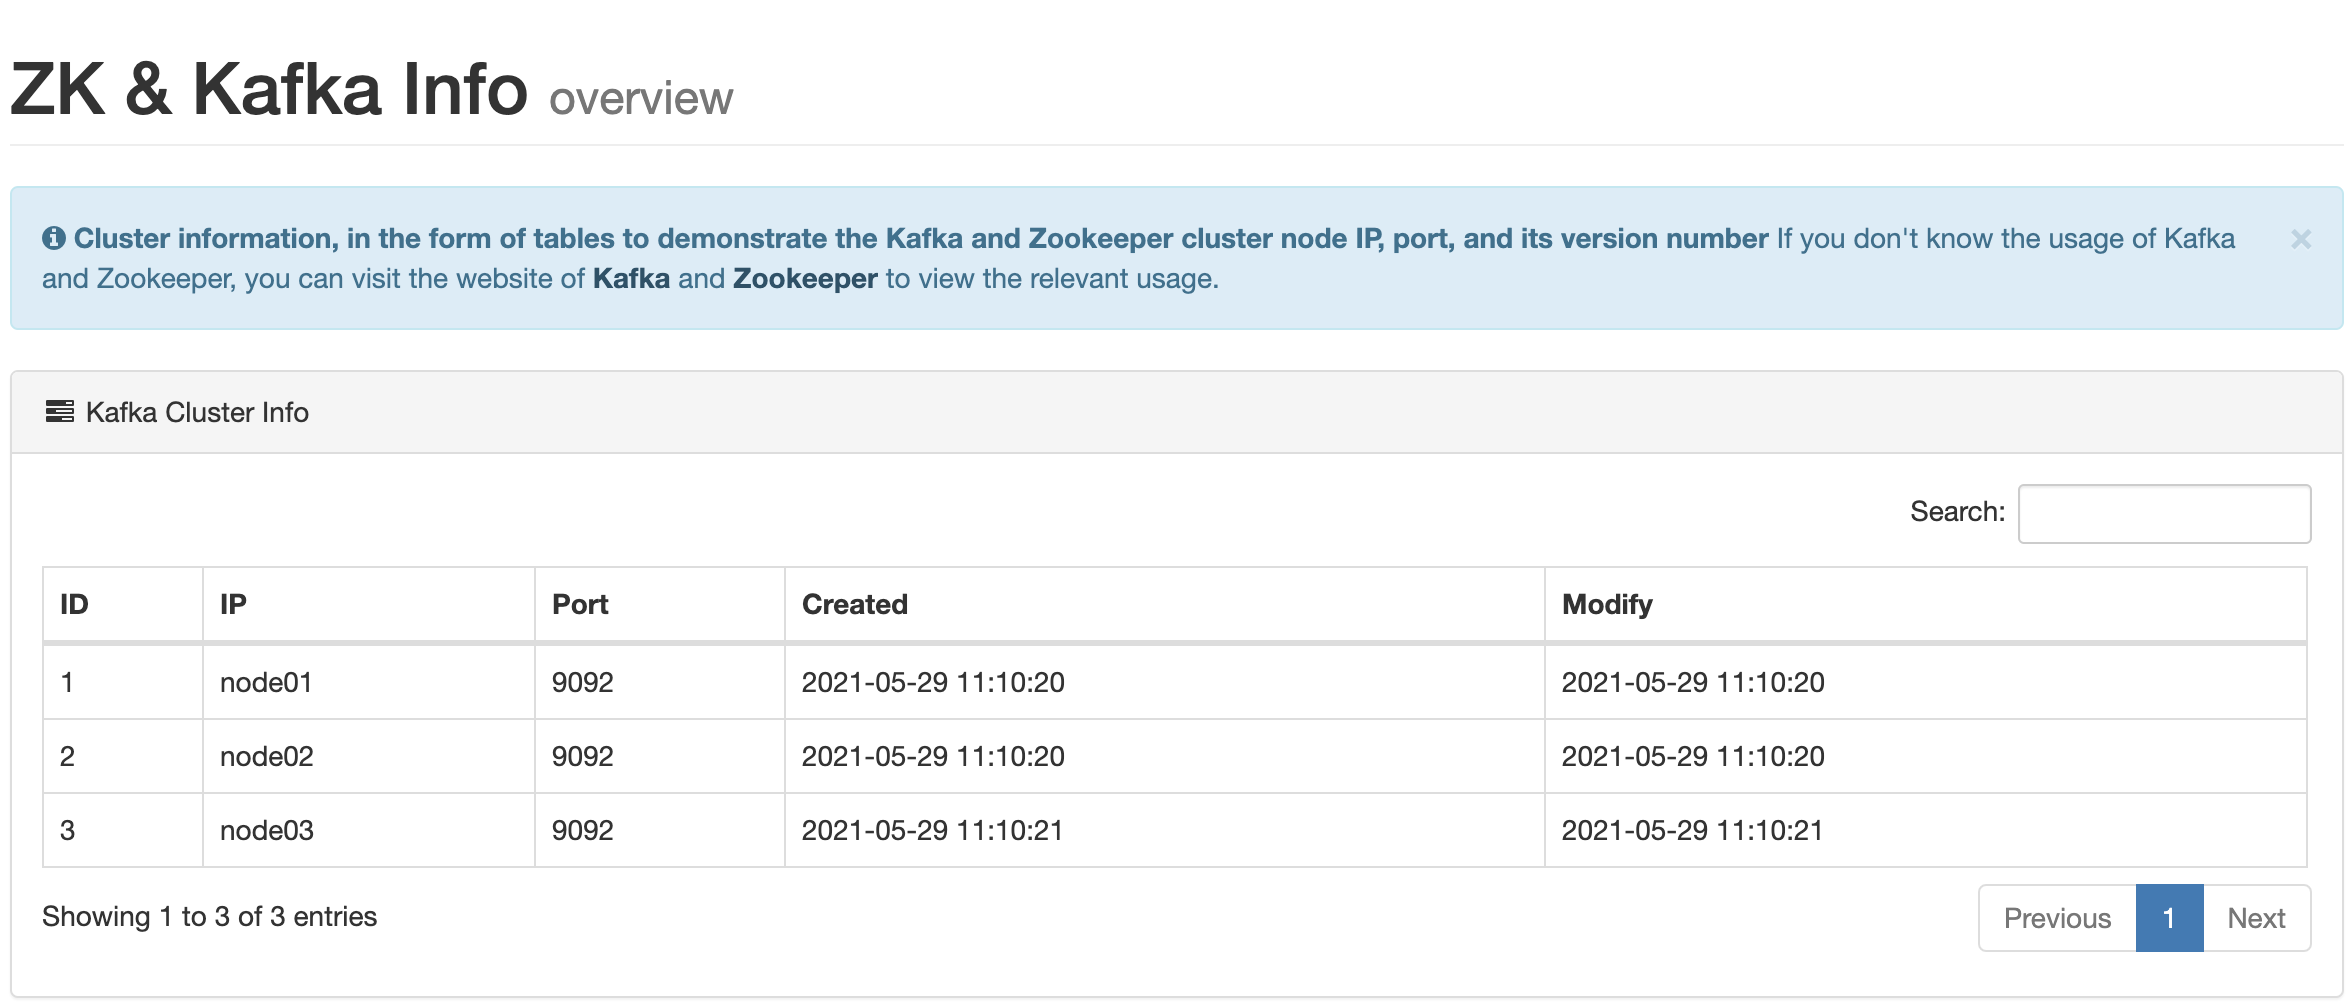Viewport: 2350px width, 1004px height.
Task: Go to the Next page
Action: point(2255,918)
